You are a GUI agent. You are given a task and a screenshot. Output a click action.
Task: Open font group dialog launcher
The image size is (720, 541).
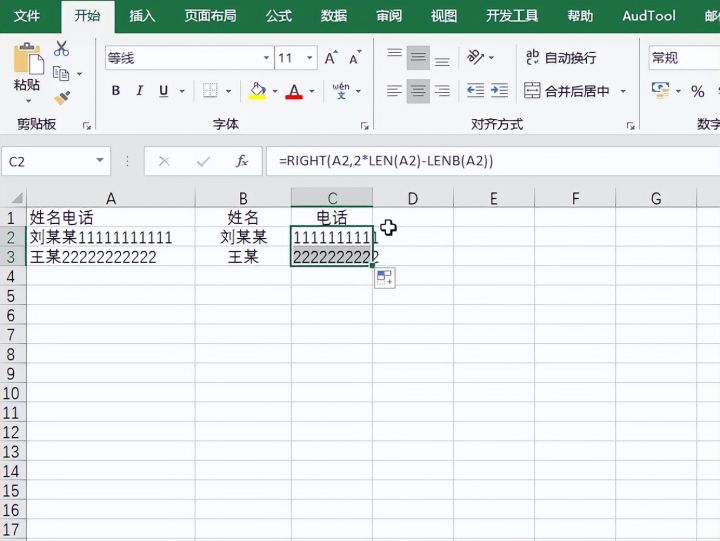point(365,126)
